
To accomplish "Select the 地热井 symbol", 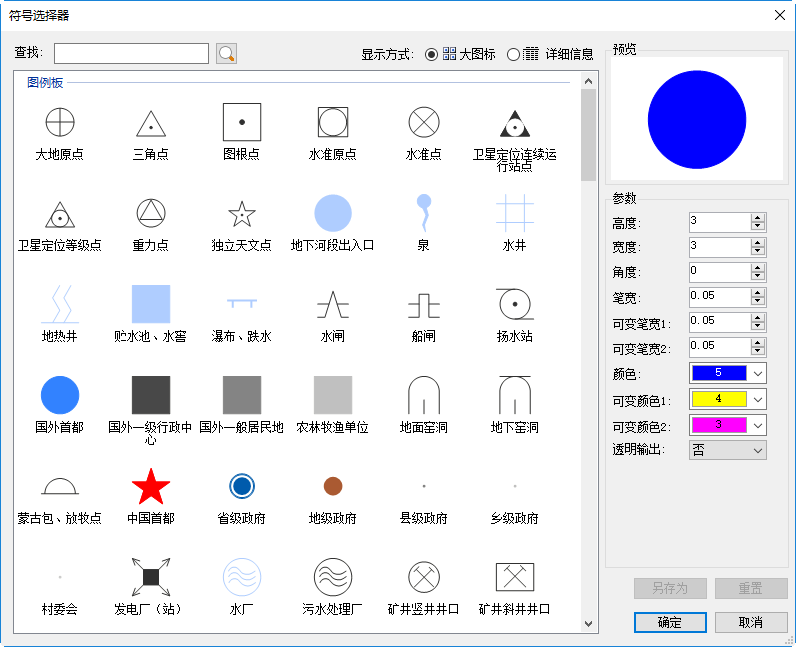I will 60,304.
